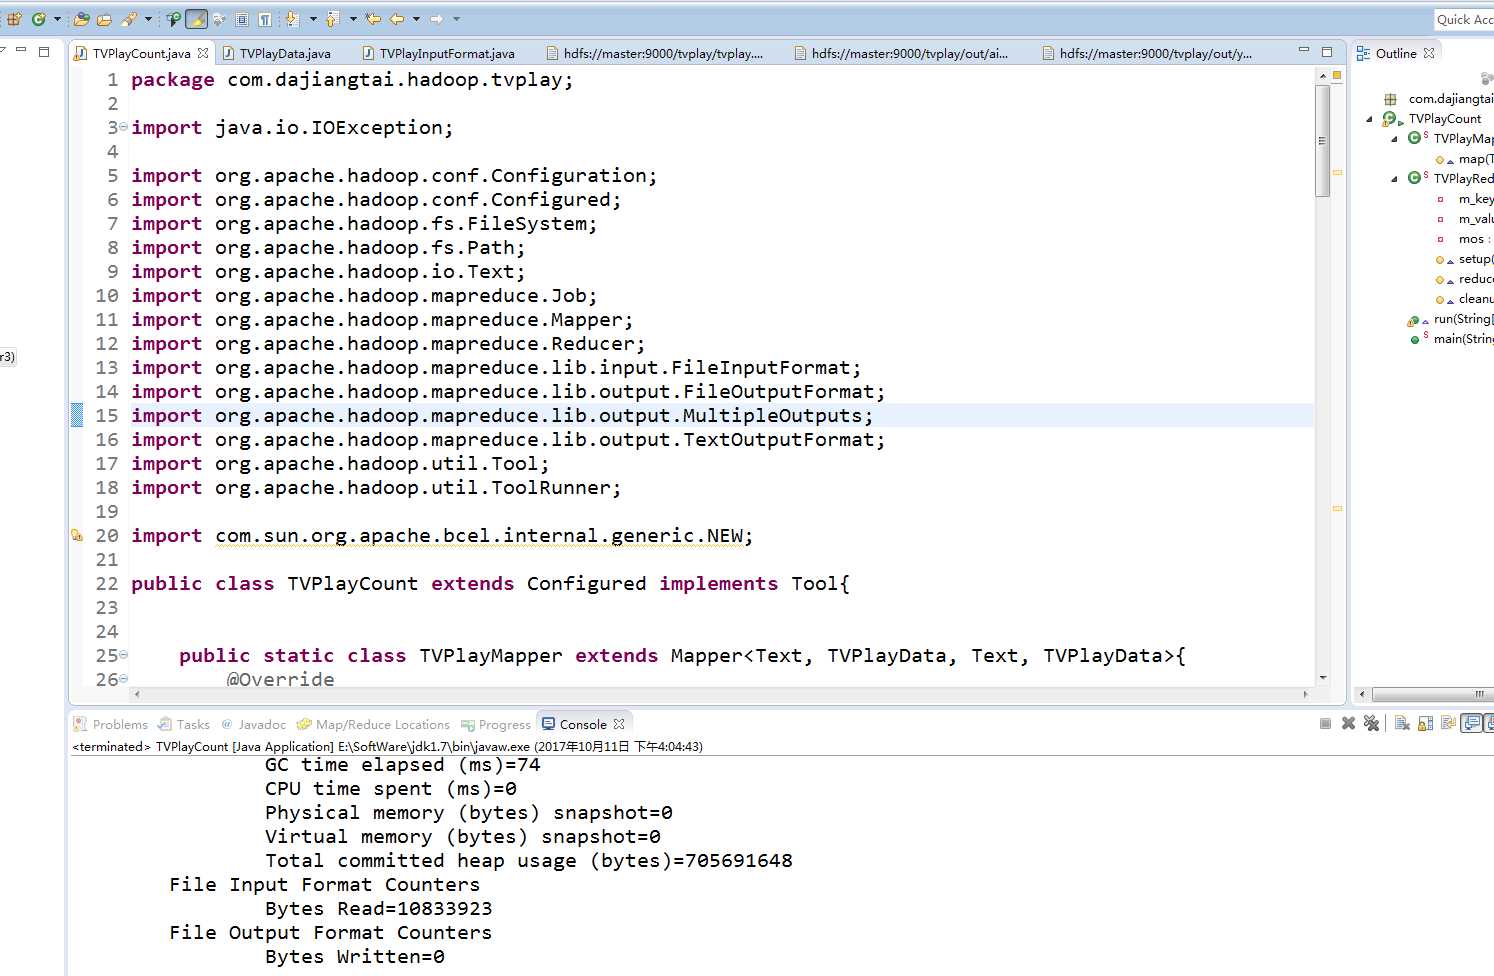Click the Back navigation arrow icon
The image size is (1494, 976).
coord(397,19)
